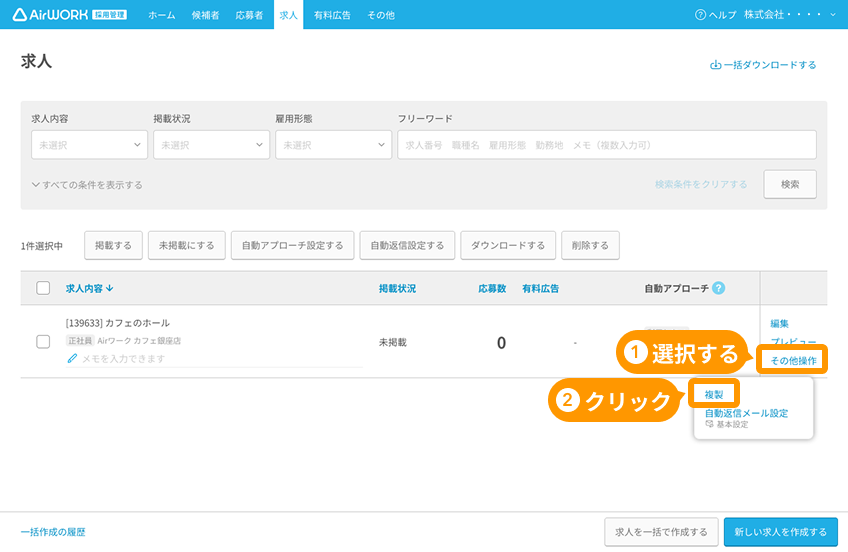
Task: Sort by 掲載状況 column
Action: 398,288
